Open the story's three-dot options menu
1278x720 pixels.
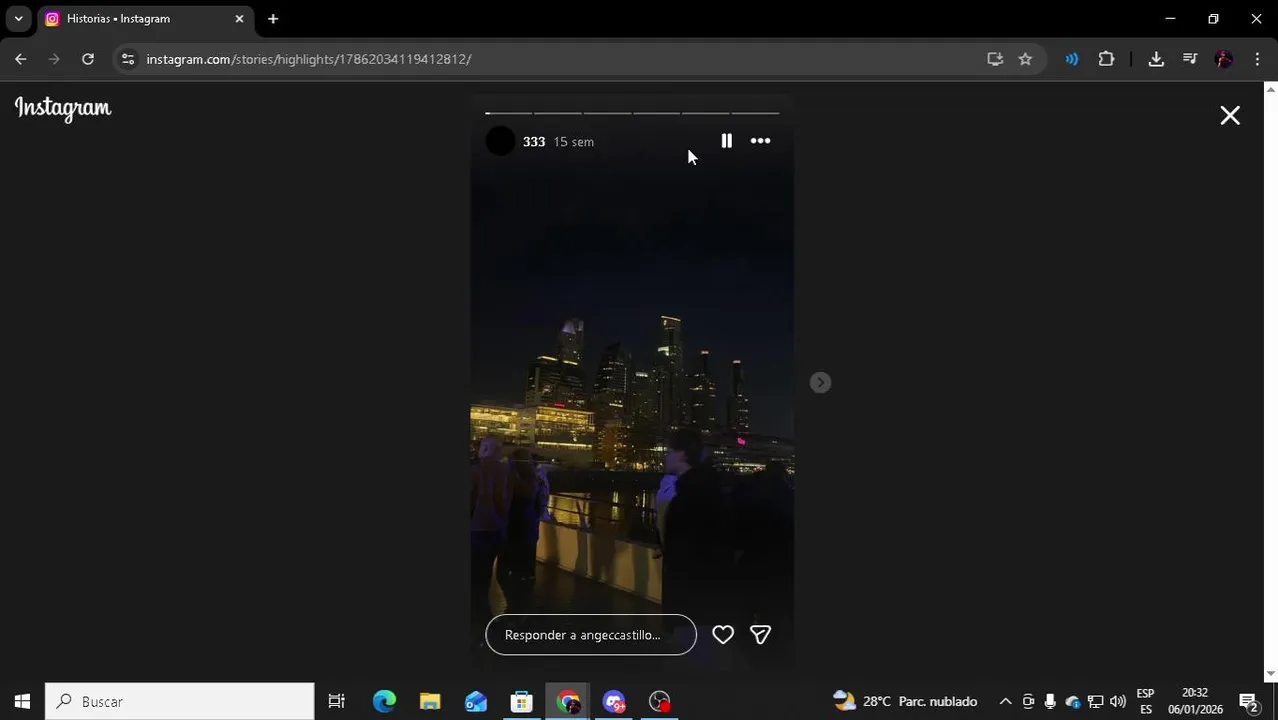click(x=760, y=141)
